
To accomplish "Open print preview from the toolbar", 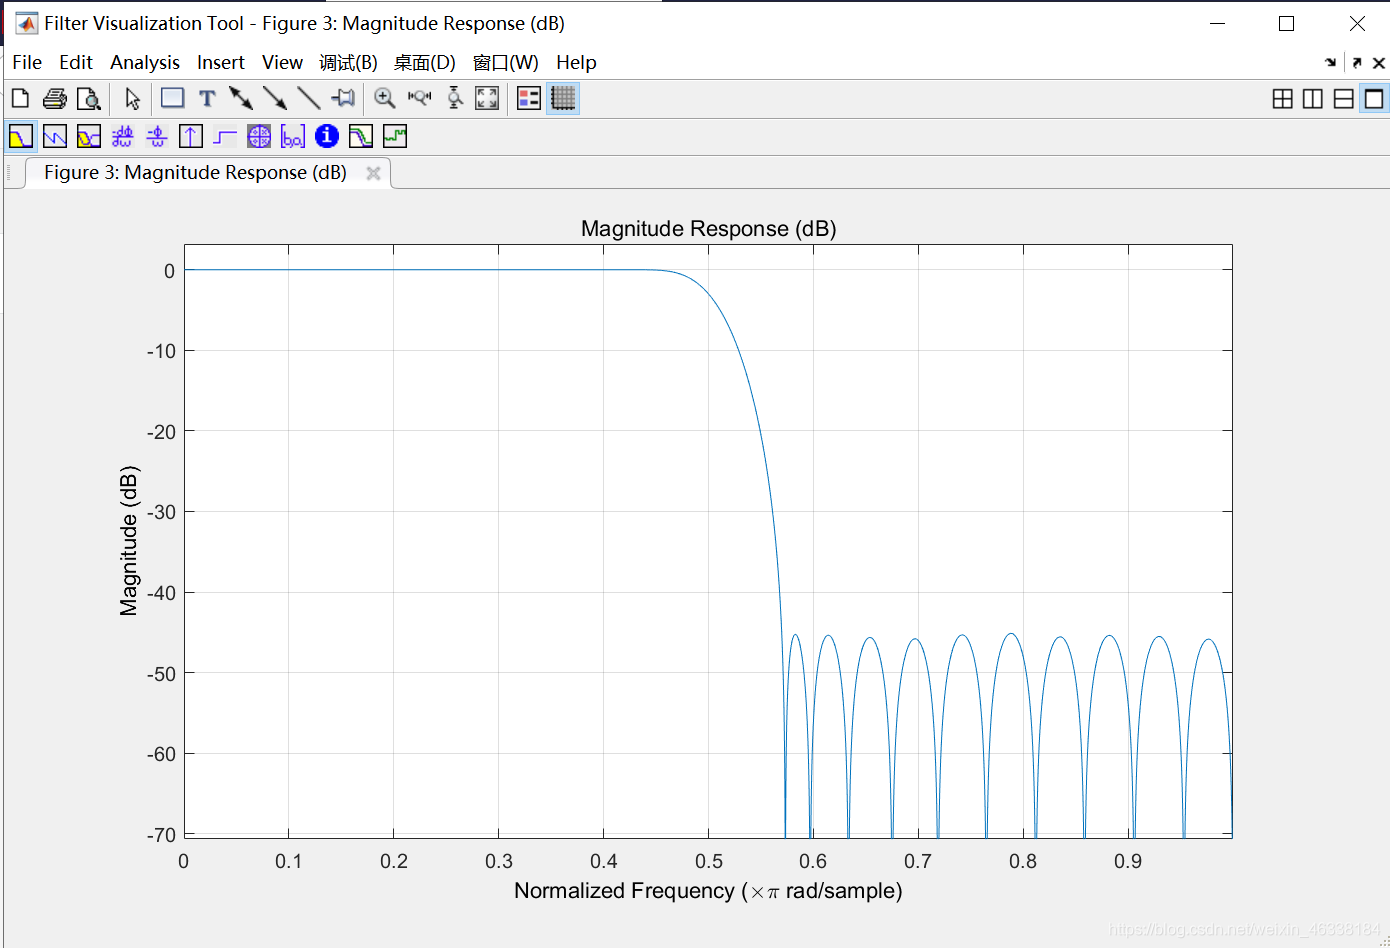I will [89, 98].
